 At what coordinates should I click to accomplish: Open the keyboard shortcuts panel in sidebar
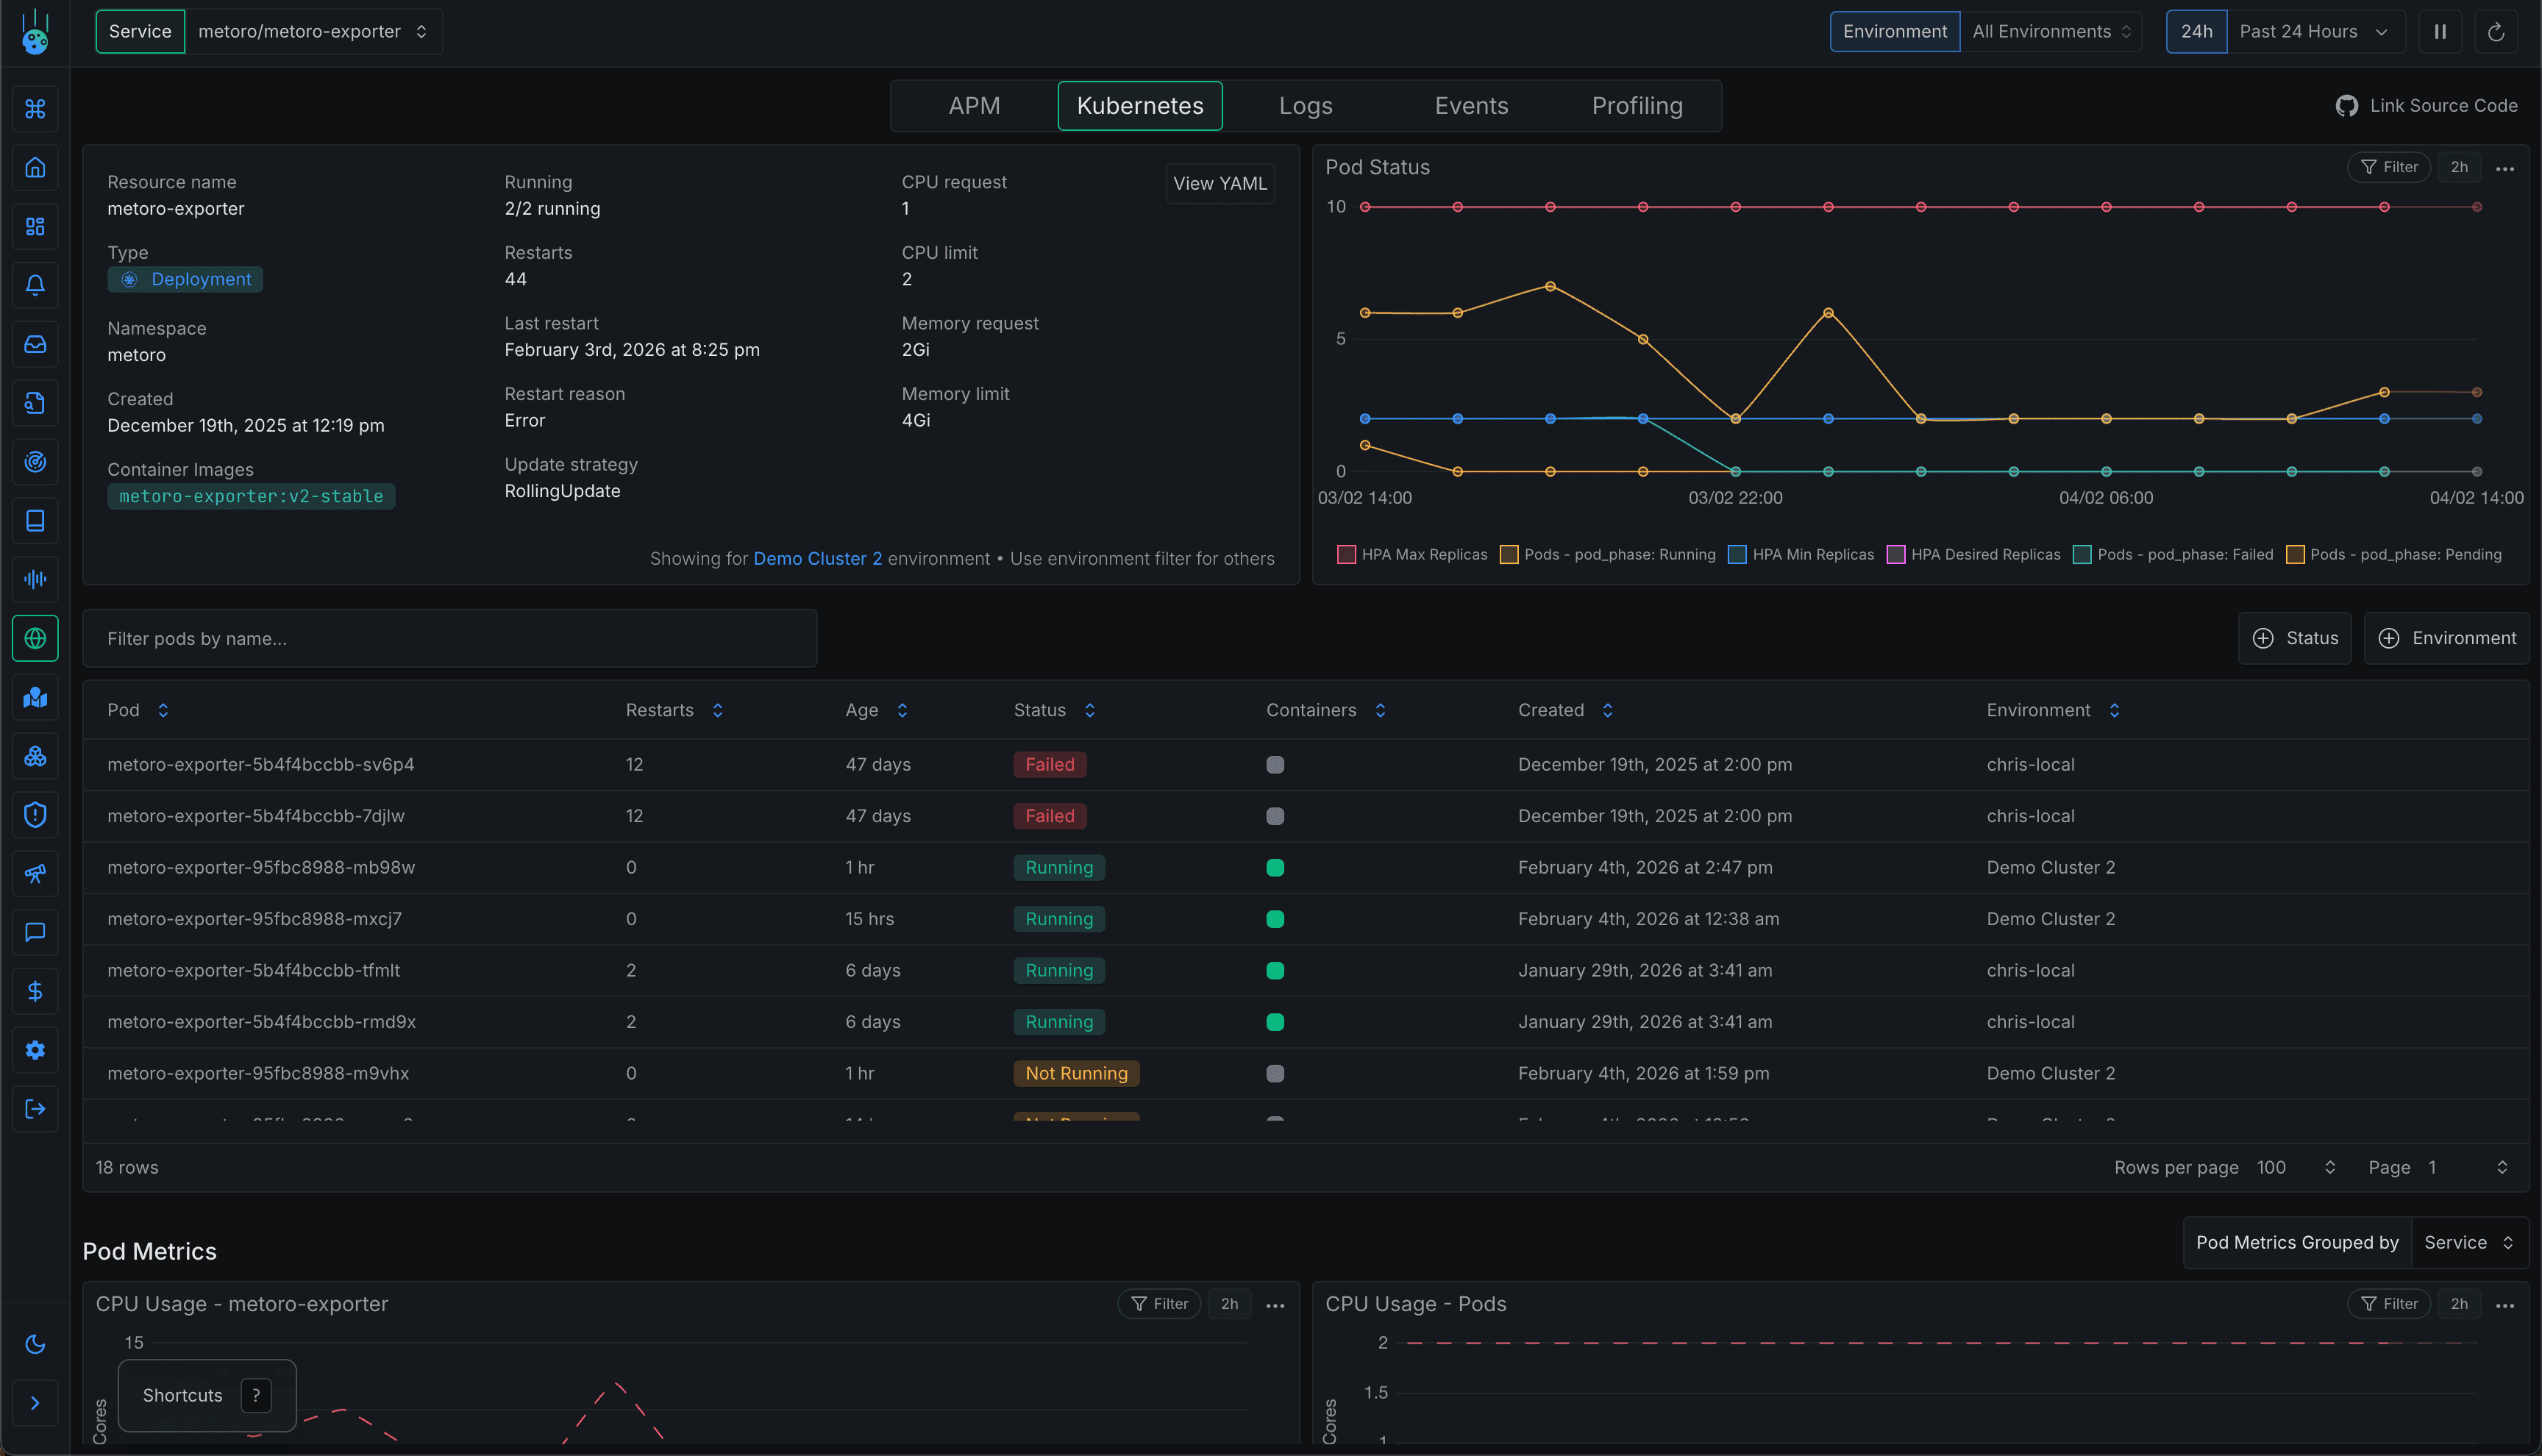(x=35, y=109)
